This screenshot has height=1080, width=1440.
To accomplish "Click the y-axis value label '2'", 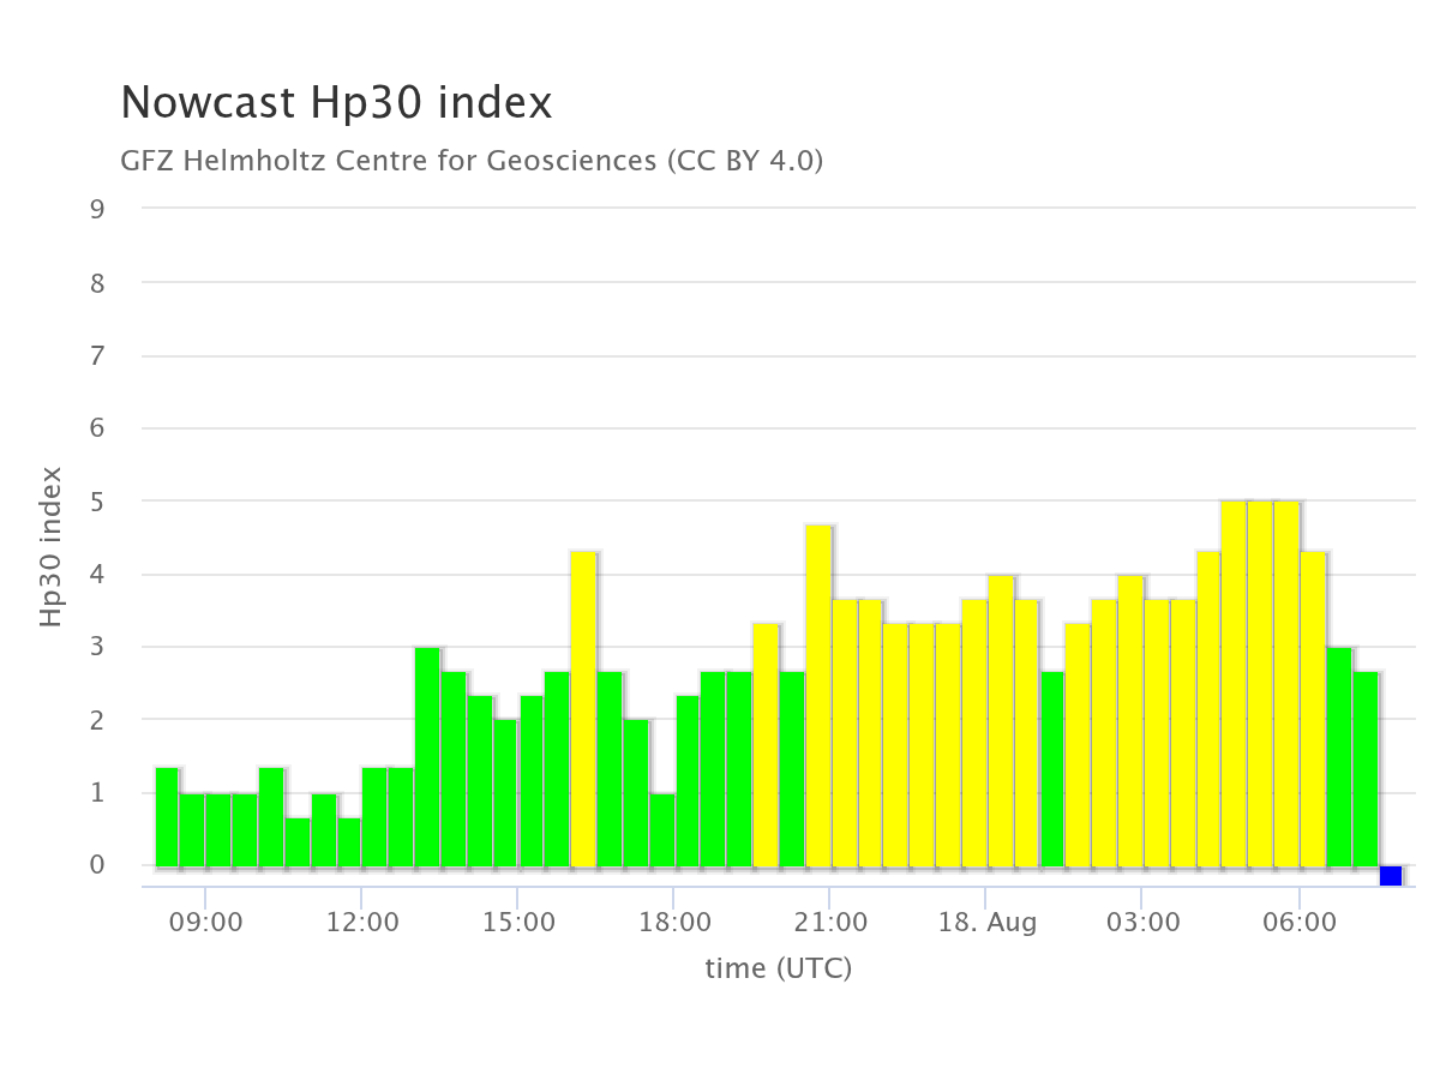I will pyautogui.click(x=97, y=720).
